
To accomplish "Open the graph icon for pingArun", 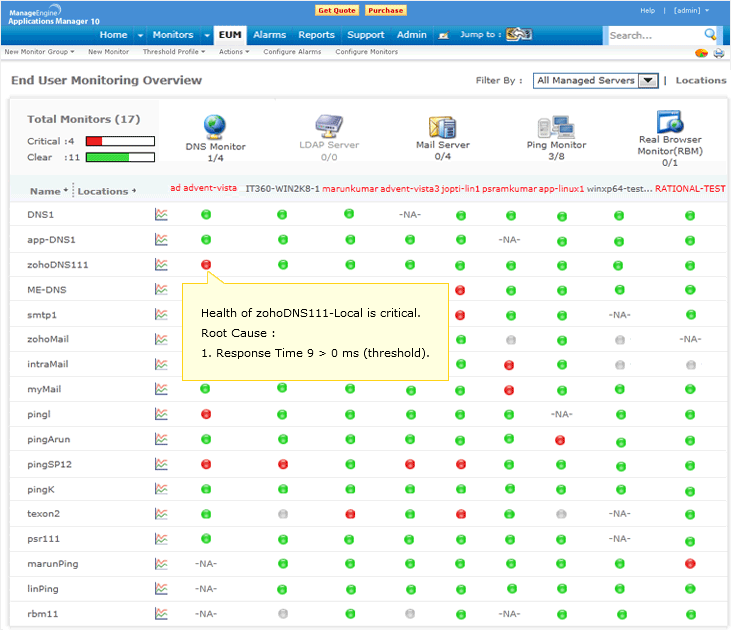I will tap(161, 439).
